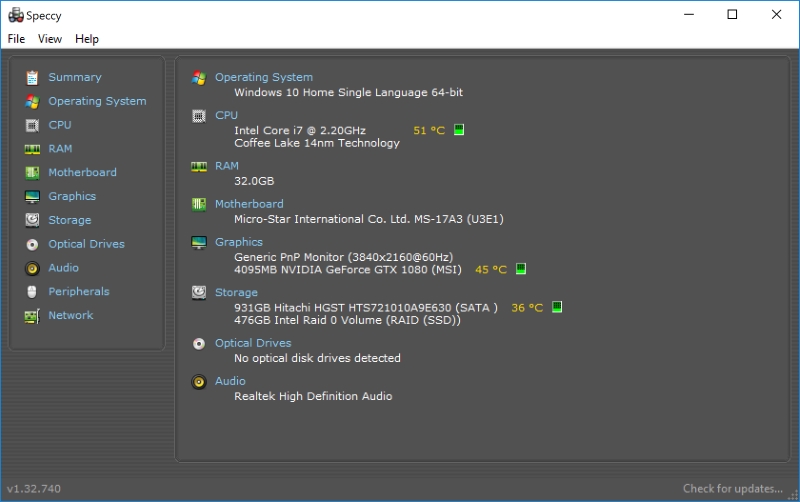The width and height of the screenshot is (800, 502).
Task: Click the 931GB Hitachi HGST drive line
Action: 366,308
